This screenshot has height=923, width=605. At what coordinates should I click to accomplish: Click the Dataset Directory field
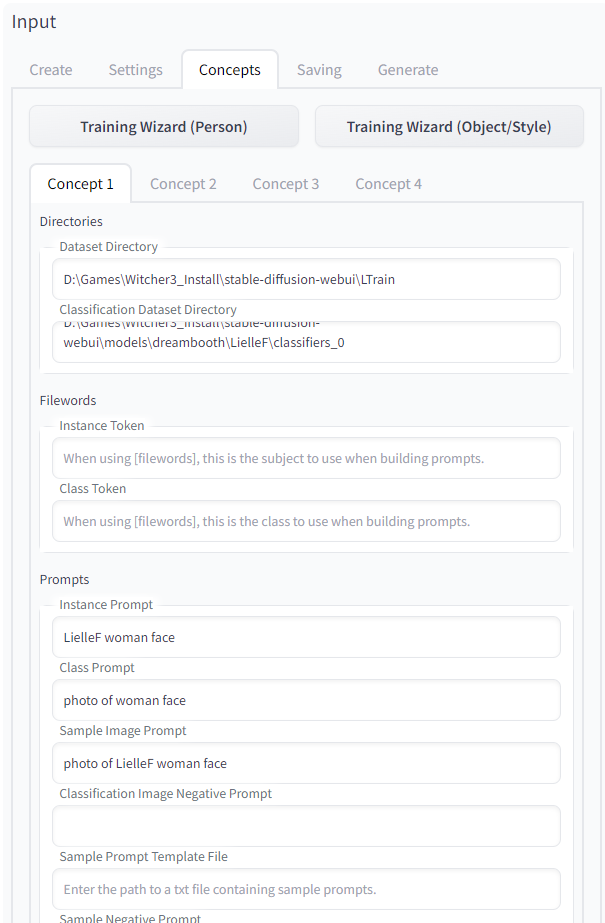click(306, 280)
